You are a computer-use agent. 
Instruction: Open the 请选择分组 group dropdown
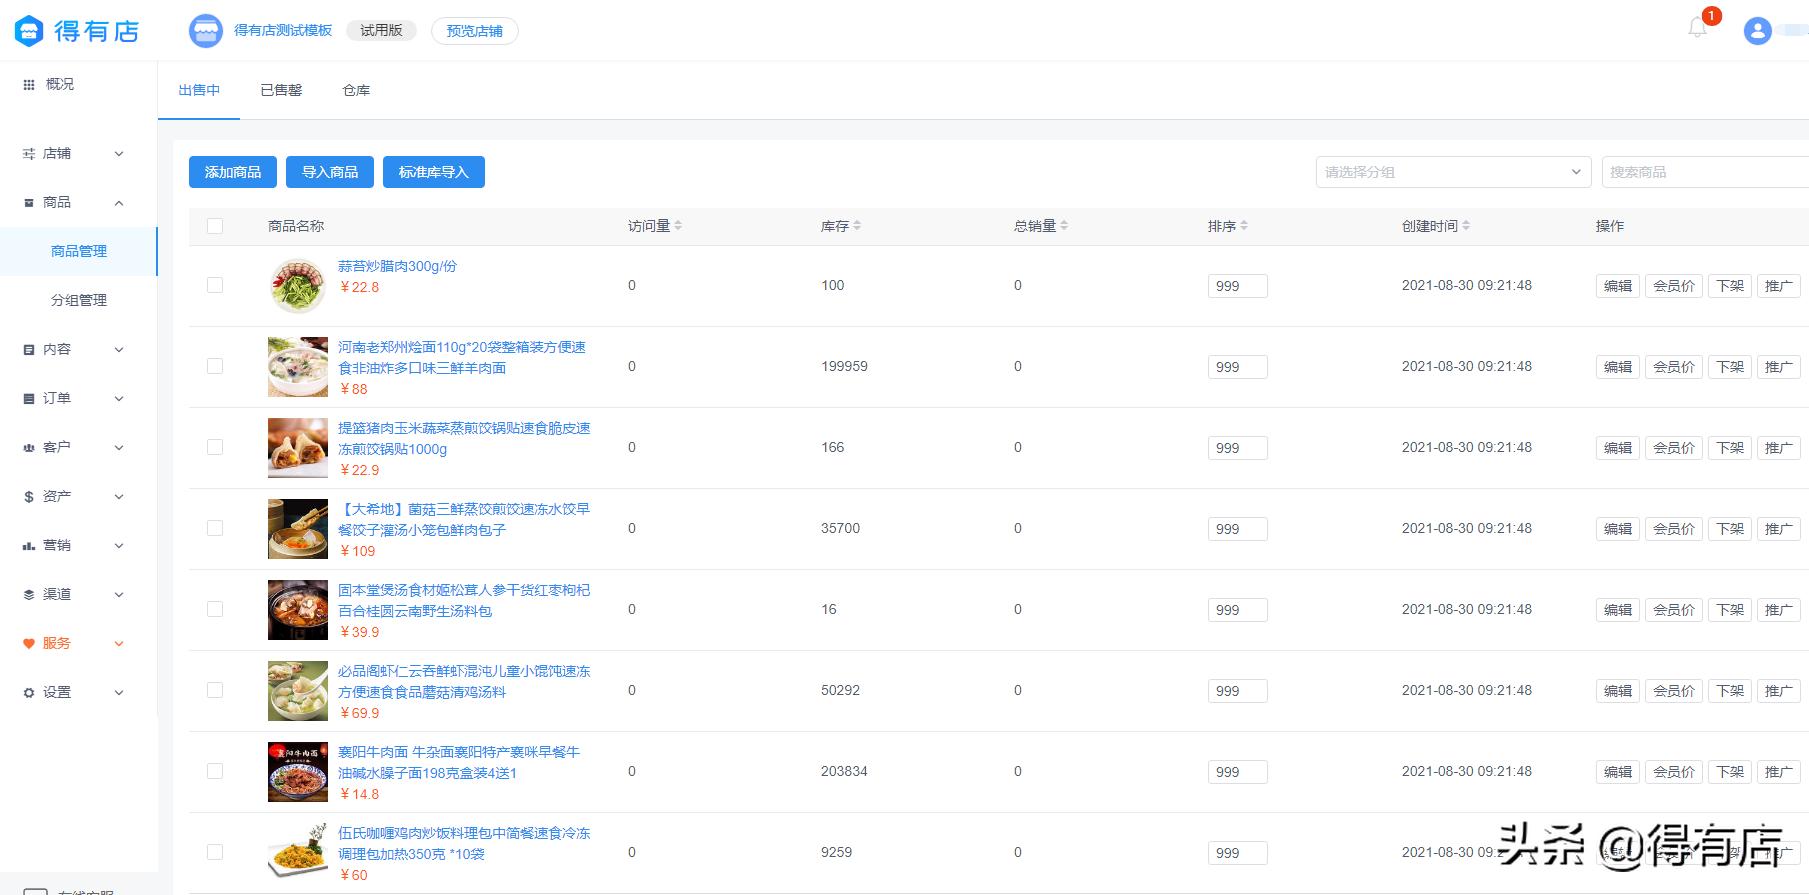(1452, 172)
